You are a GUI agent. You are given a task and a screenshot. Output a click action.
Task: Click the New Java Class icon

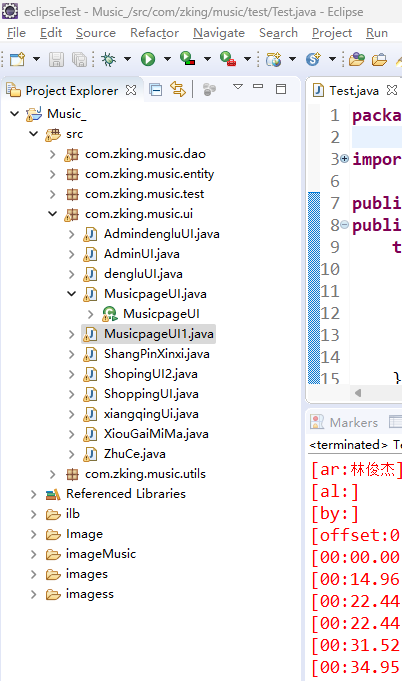coord(313,59)
